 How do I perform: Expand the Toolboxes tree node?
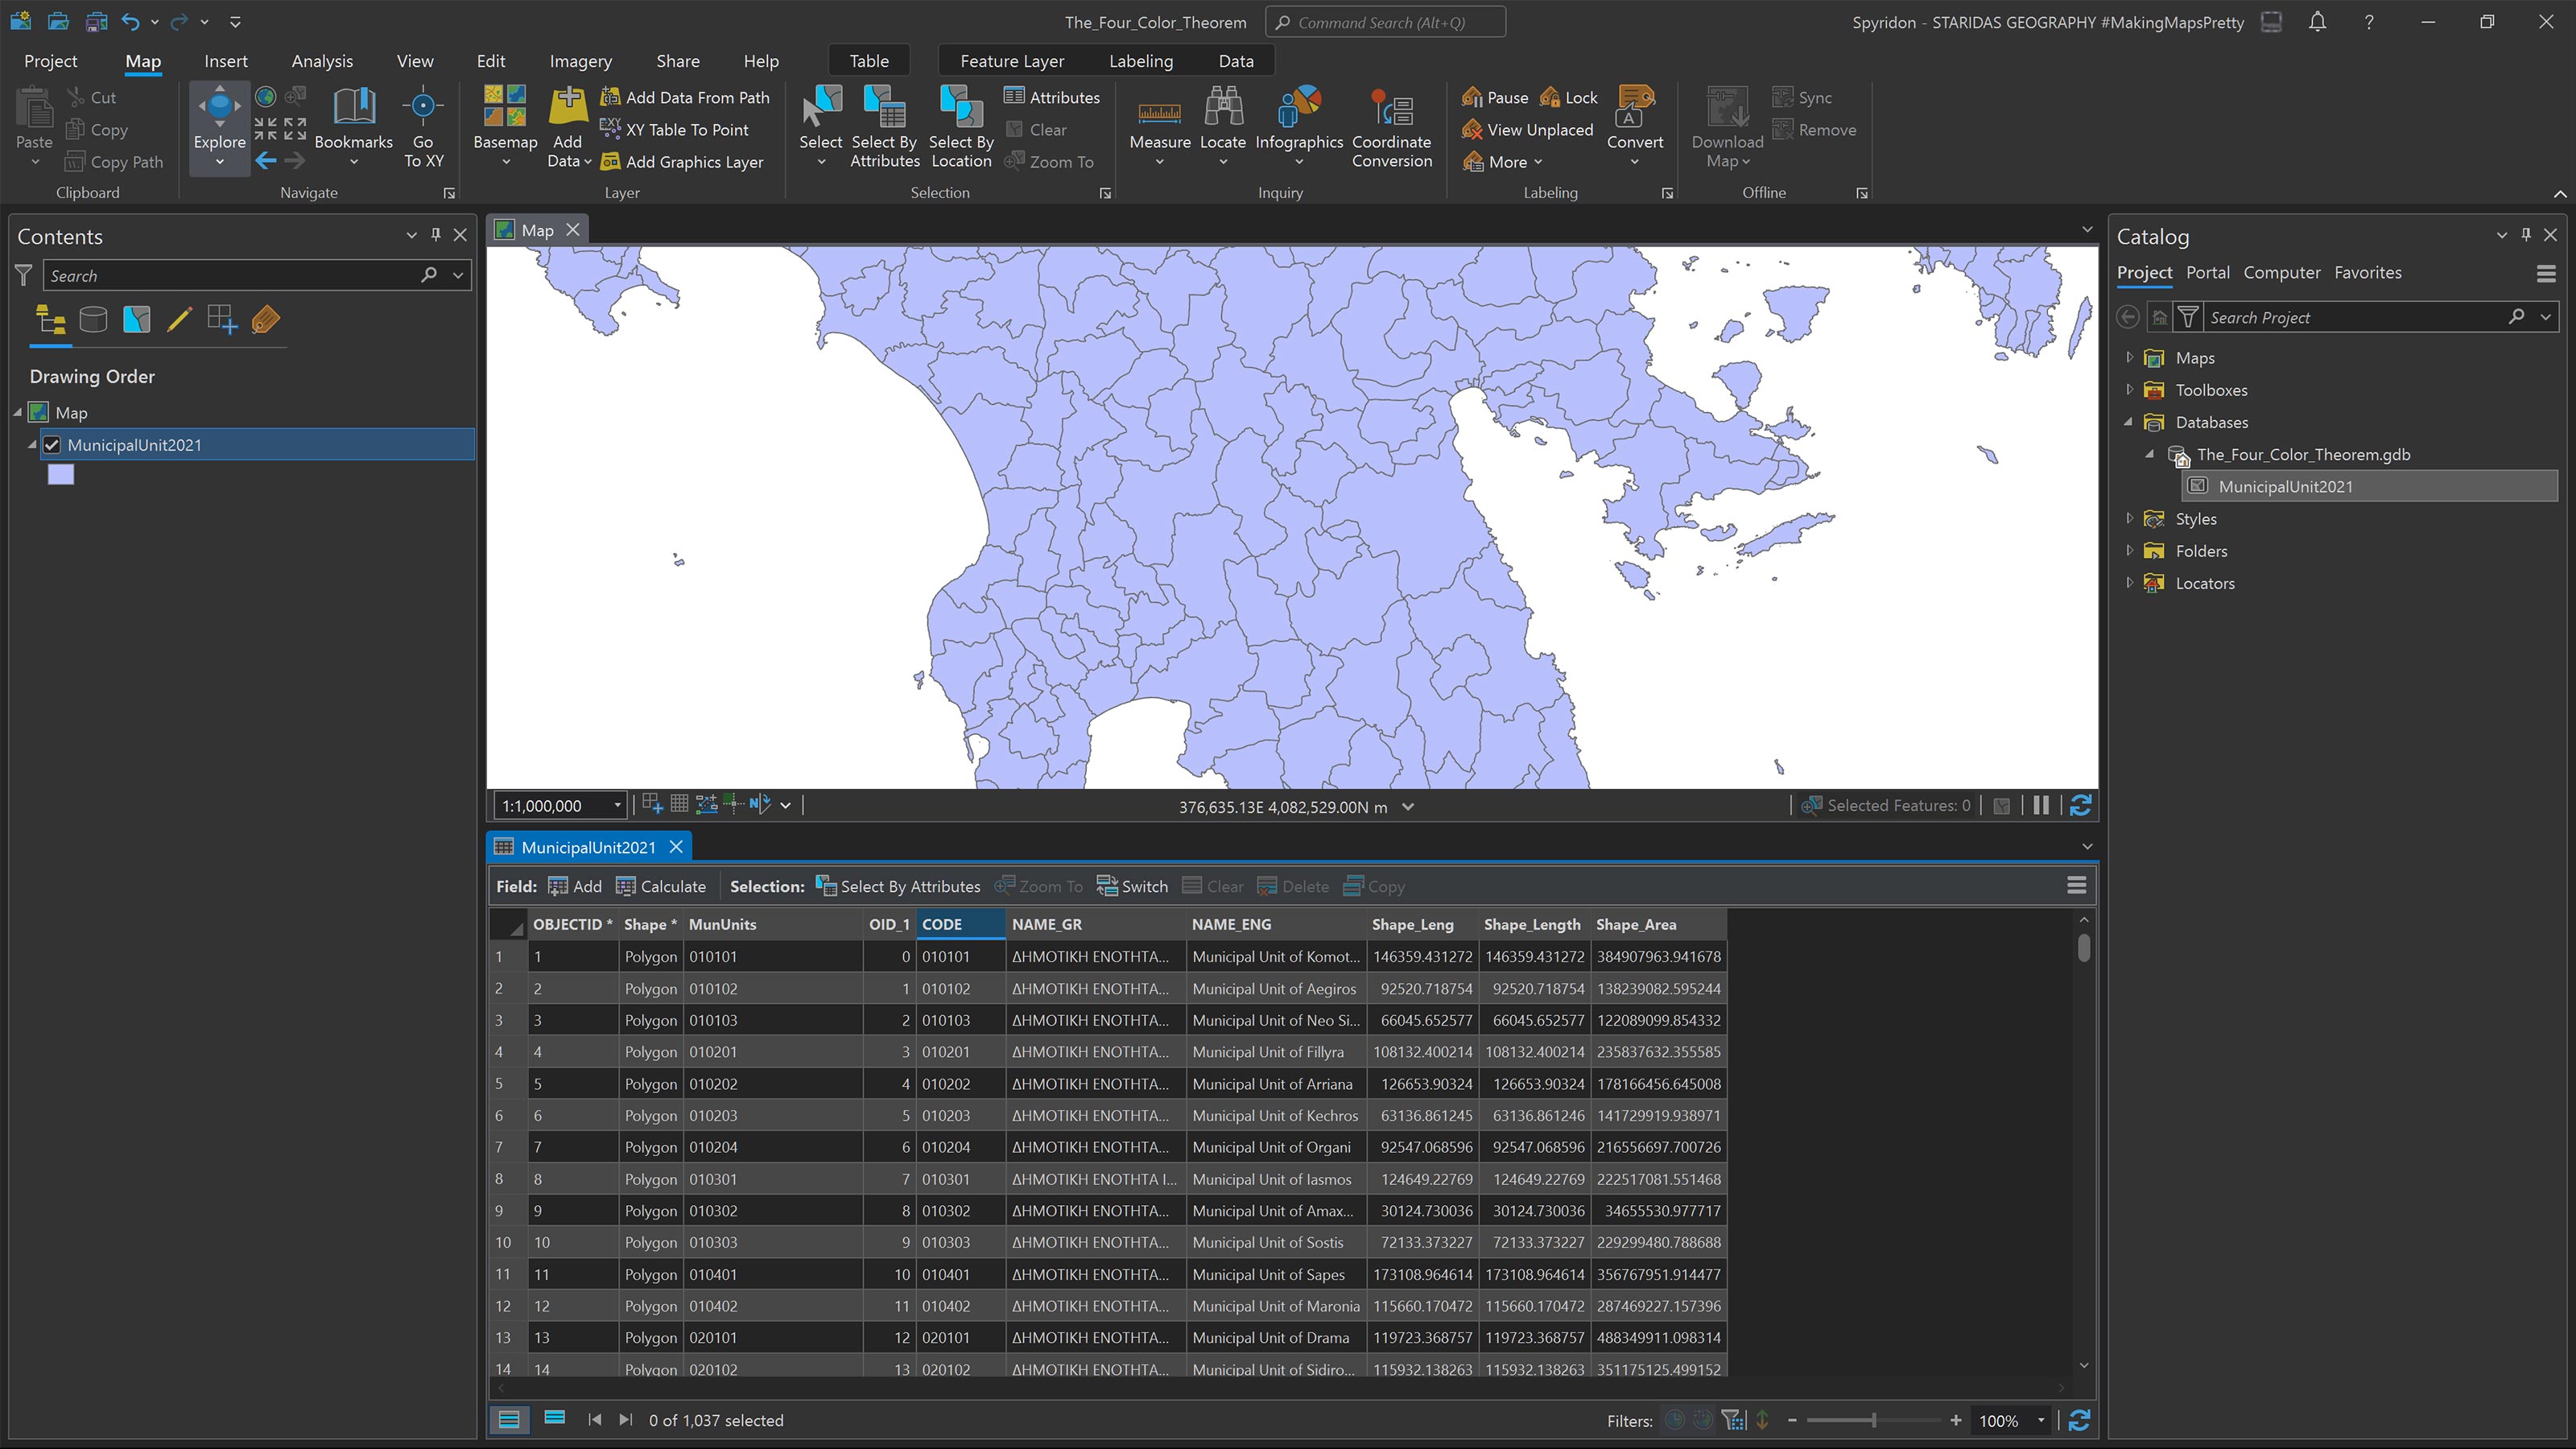pyautogui.click(x=2129, y=390)
